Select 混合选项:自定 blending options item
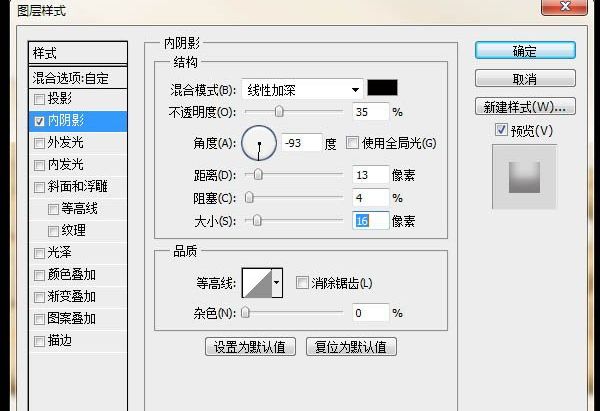Viewport: 600px width, 411px height. pos(78,78)
